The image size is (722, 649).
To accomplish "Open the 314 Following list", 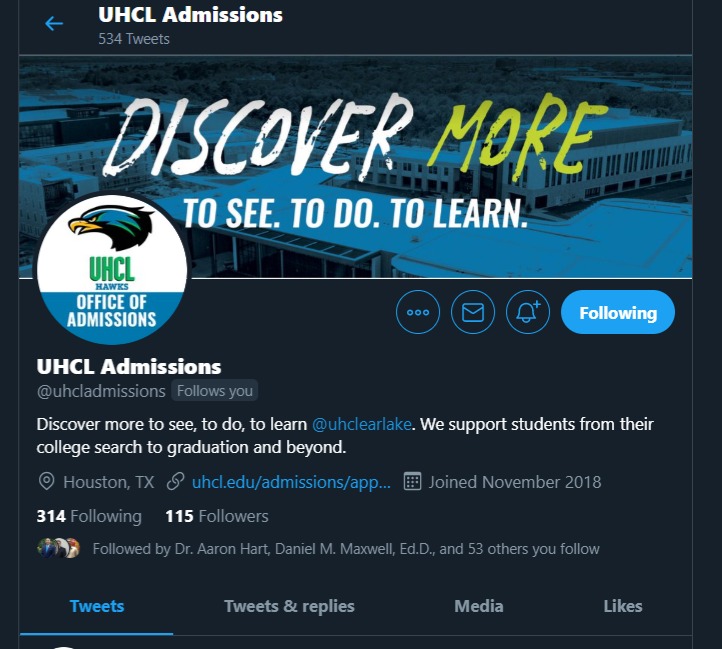I will point(89,516).
